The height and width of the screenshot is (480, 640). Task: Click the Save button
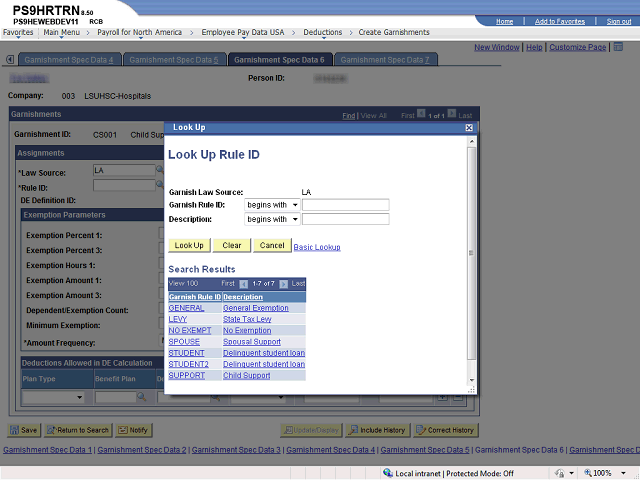coord(24,430)
